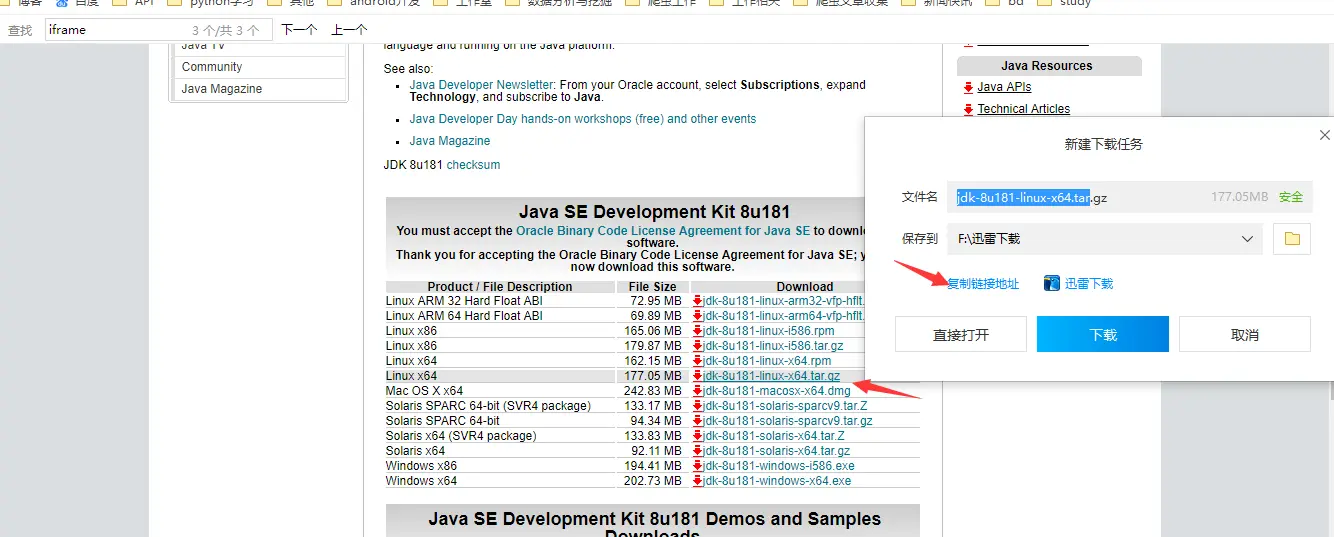Click red arrow icon beside Java APIs
The image size is (1334, 537).
pyautogui.click(x=968, y=88)
